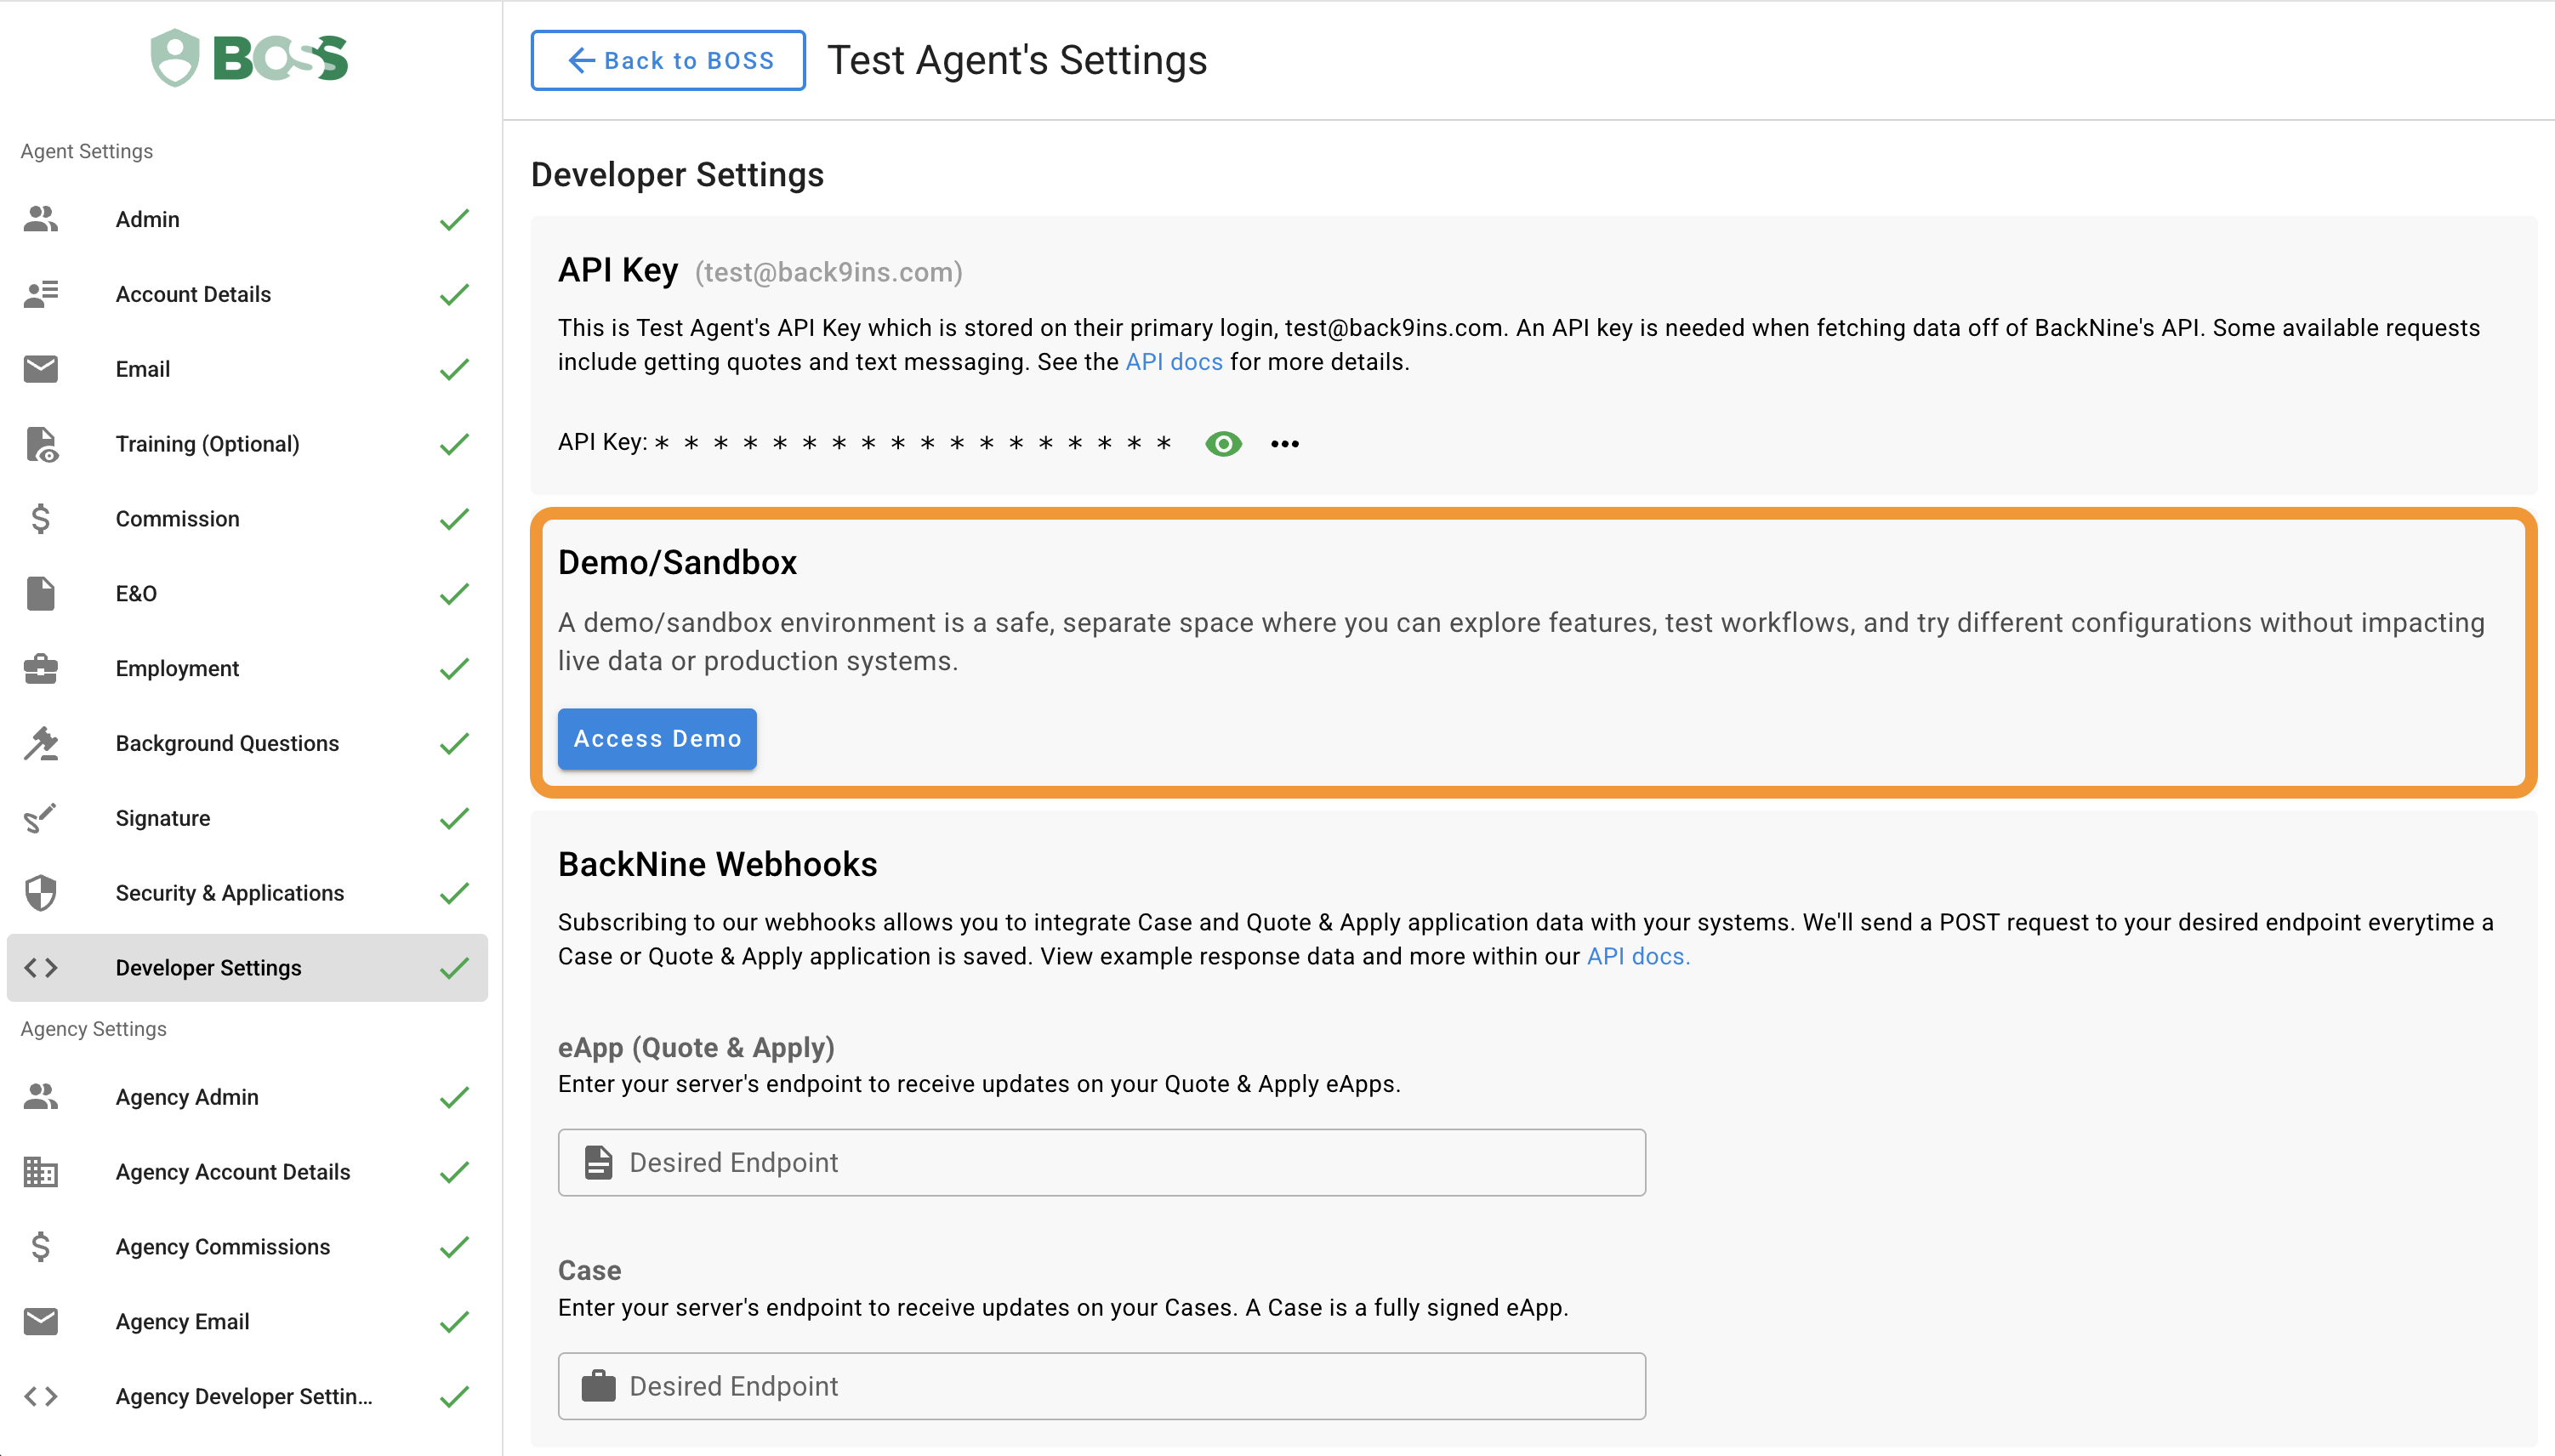Click the "BackNine Webhooks" heading
This screenshot has width=2555, height=1456.
[x=717, y=864]
